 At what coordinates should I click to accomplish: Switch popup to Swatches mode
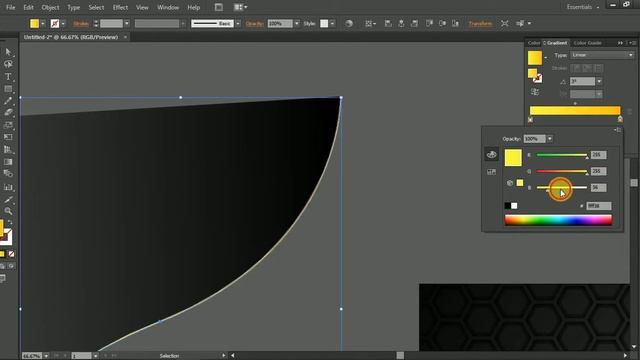pos(491,172)
